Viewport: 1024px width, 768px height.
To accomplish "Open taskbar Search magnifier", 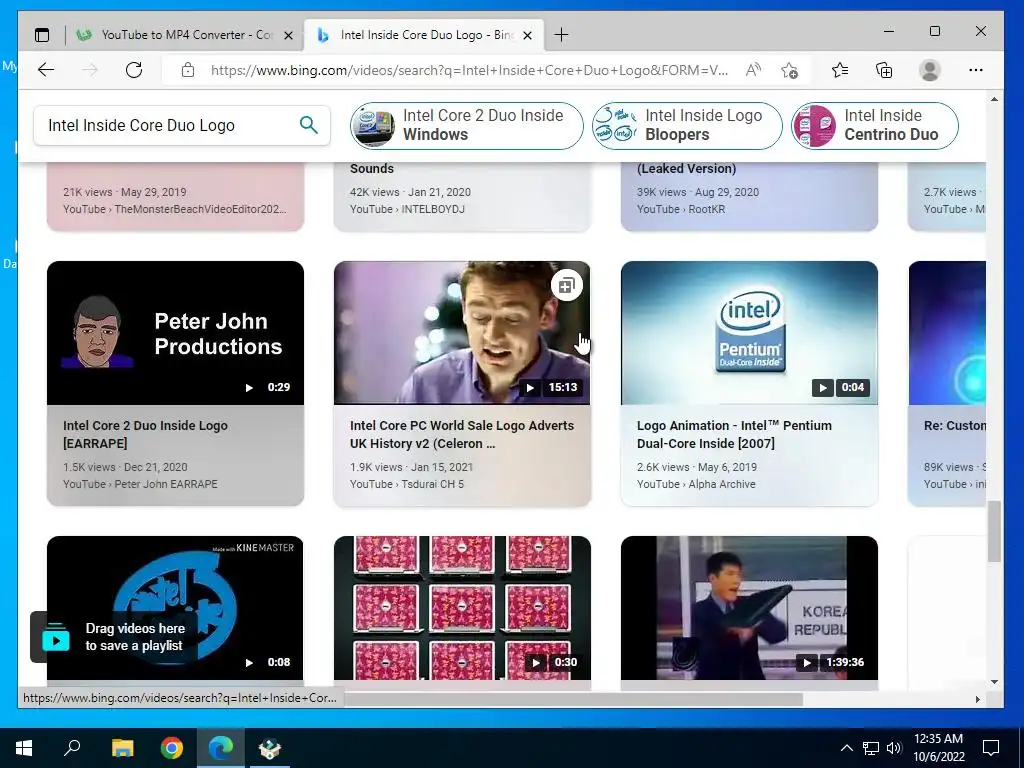I will (x=72, y=748).
